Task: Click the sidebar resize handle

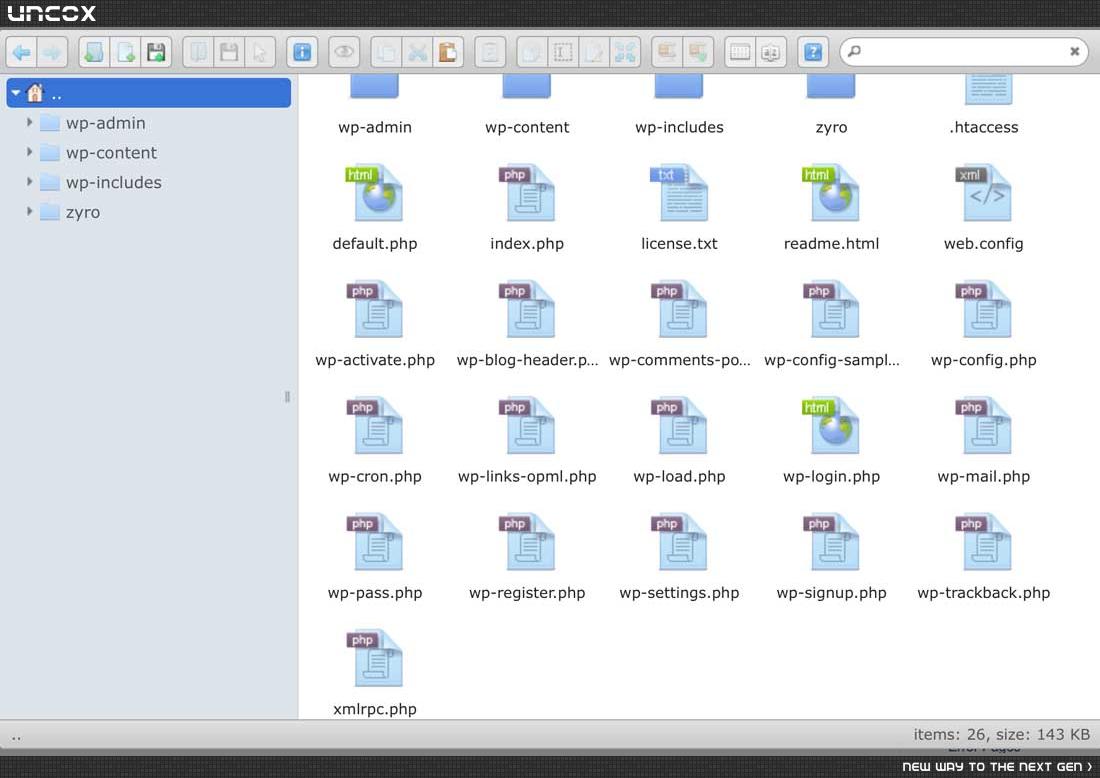Action: point(287,397)
